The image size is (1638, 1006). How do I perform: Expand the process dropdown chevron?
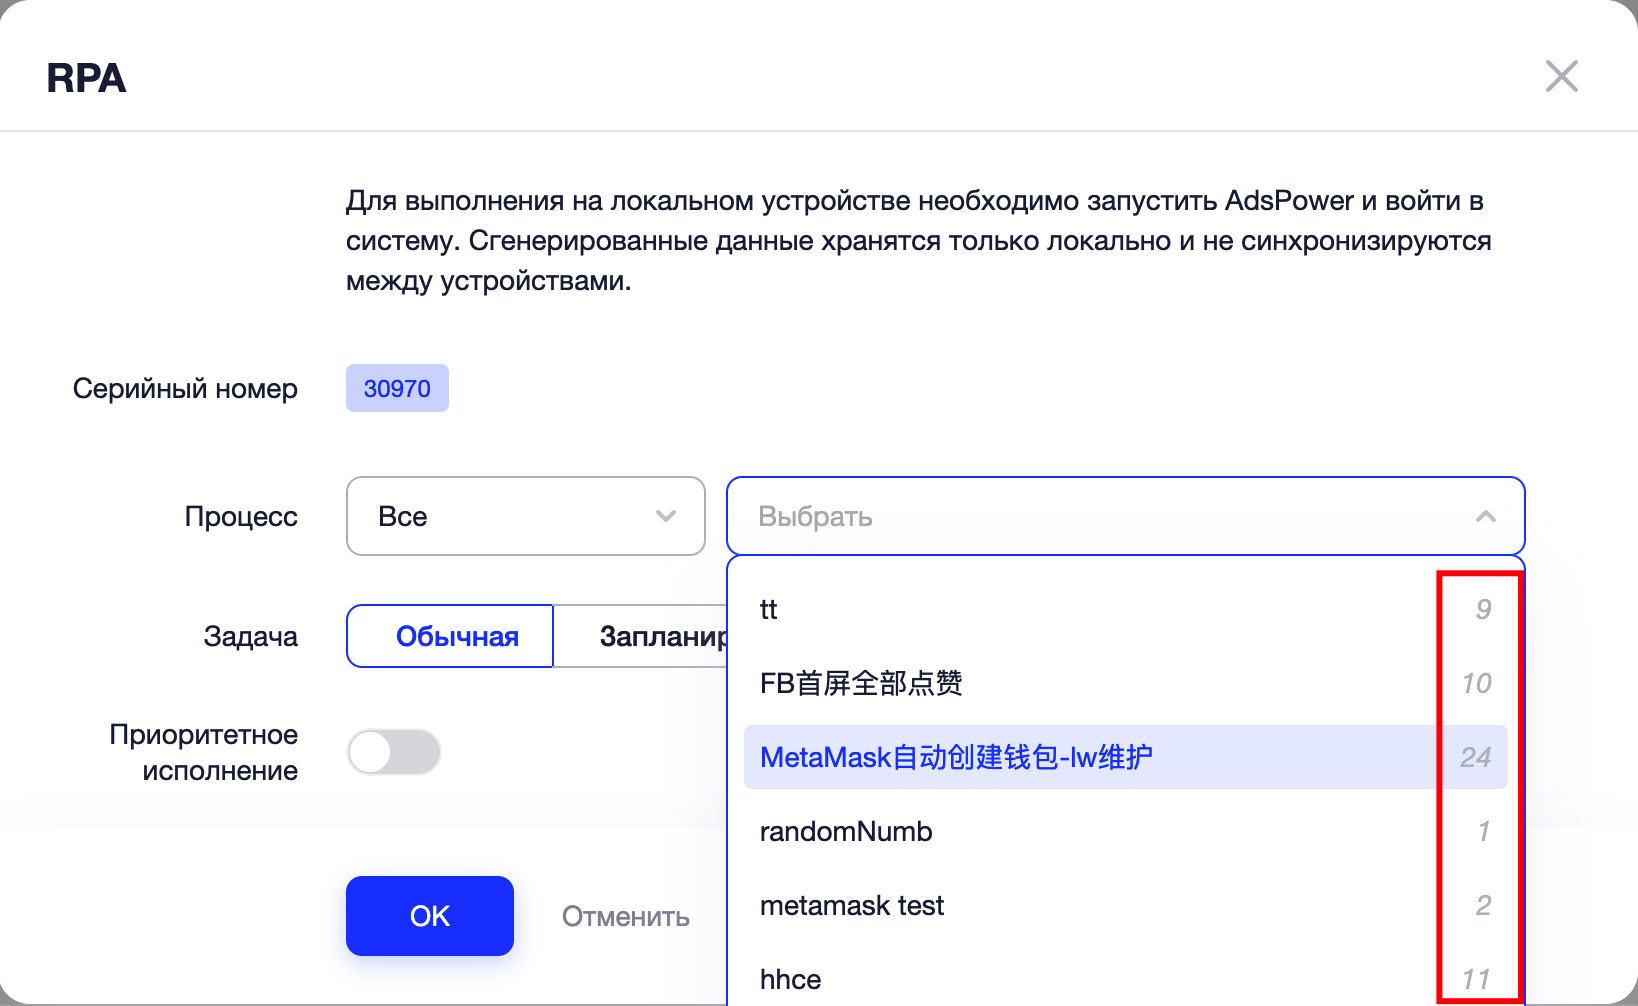663,516
